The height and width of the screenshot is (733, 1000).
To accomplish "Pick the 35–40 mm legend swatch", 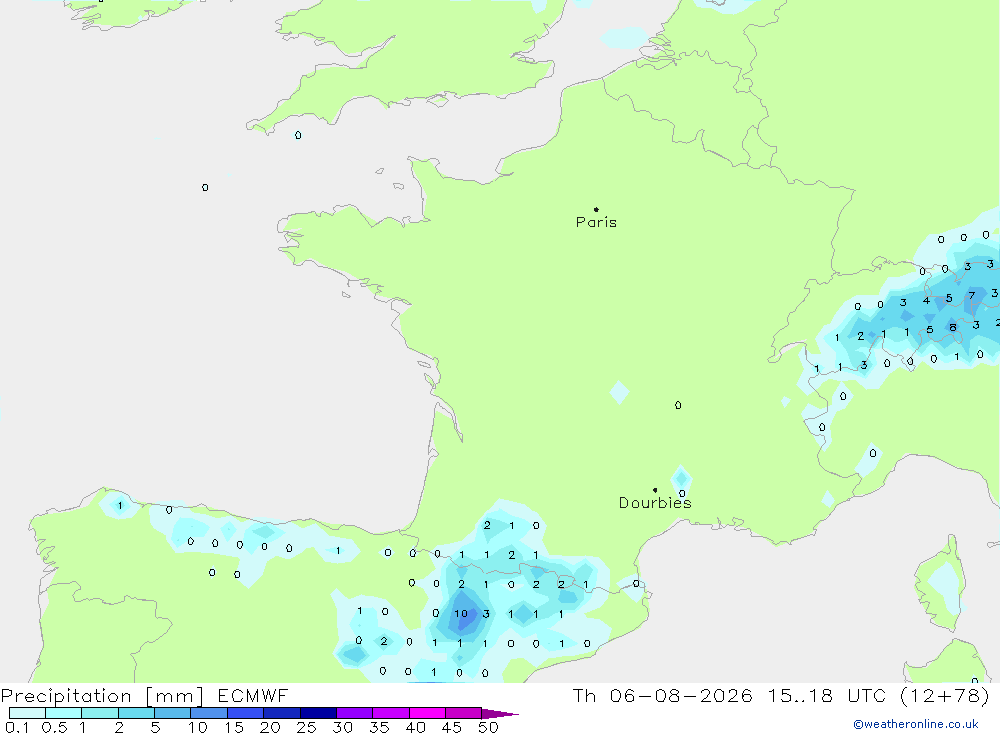I will (391, 713).
